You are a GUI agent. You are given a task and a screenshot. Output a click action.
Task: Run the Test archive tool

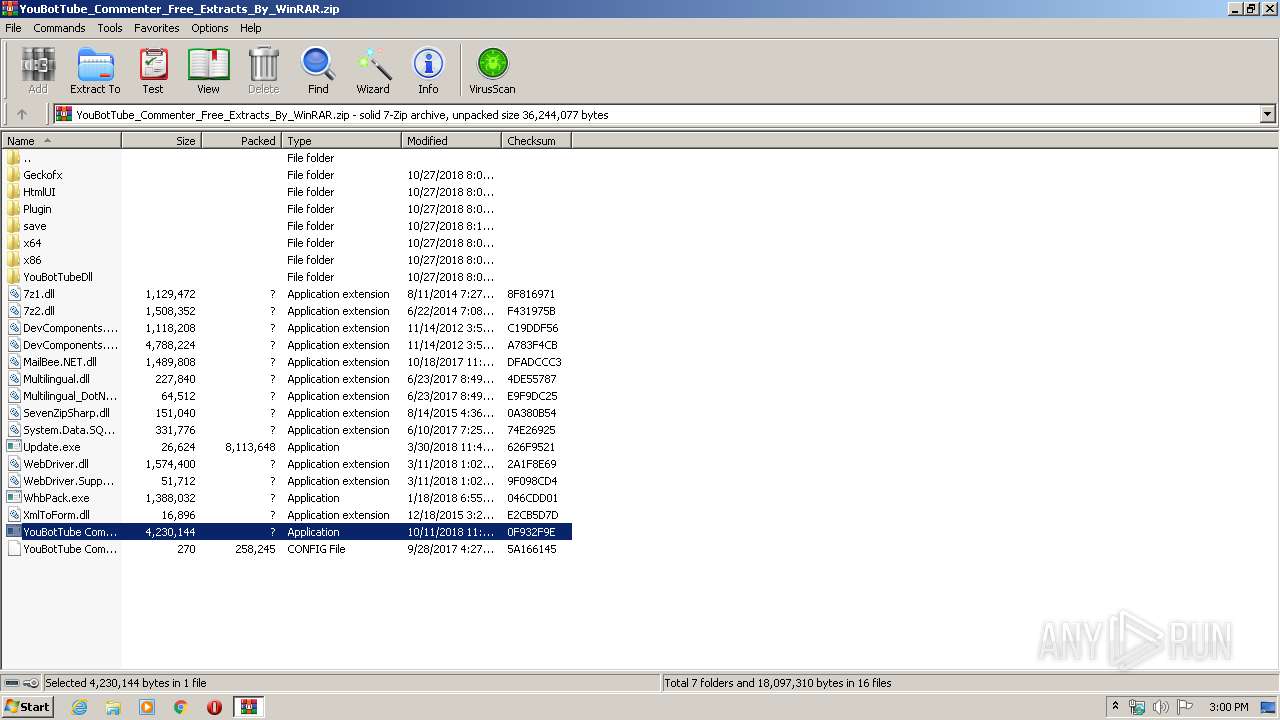pos(153,71)
